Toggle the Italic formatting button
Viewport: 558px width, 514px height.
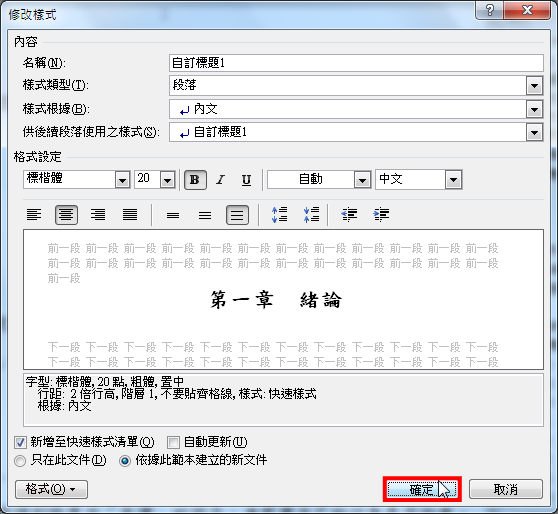(221, 180)
